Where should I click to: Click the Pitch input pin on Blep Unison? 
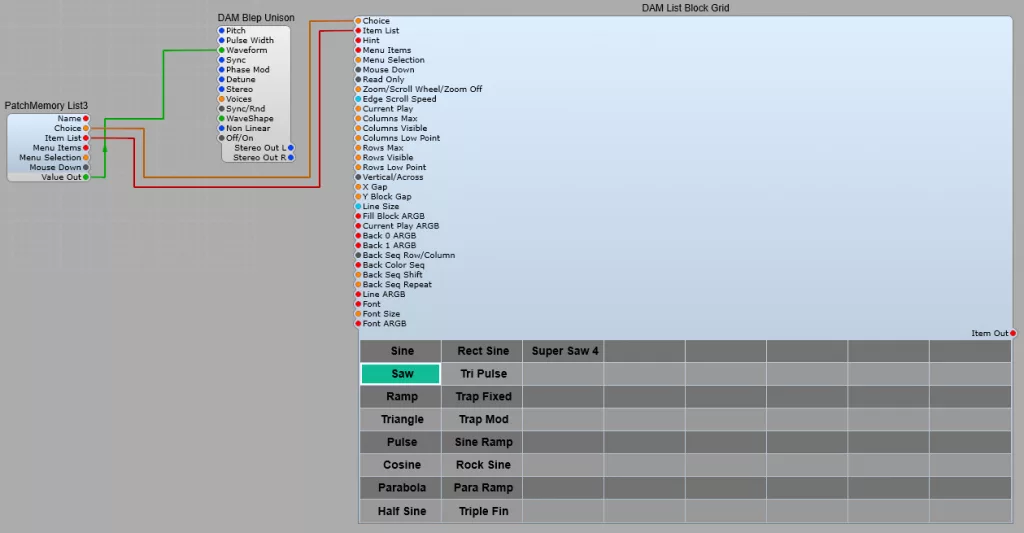pyautogui.click(x=222, y=31)
